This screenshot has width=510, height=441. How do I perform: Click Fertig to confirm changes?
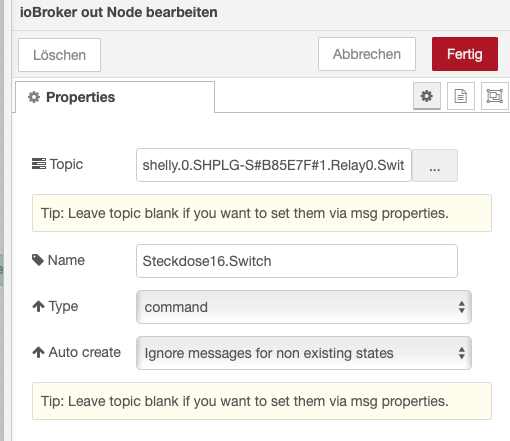click(x=465, y=54)
